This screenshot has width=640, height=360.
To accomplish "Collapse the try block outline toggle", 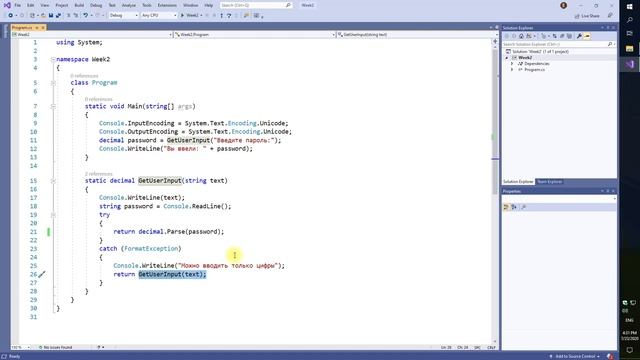I will (53, 215).
